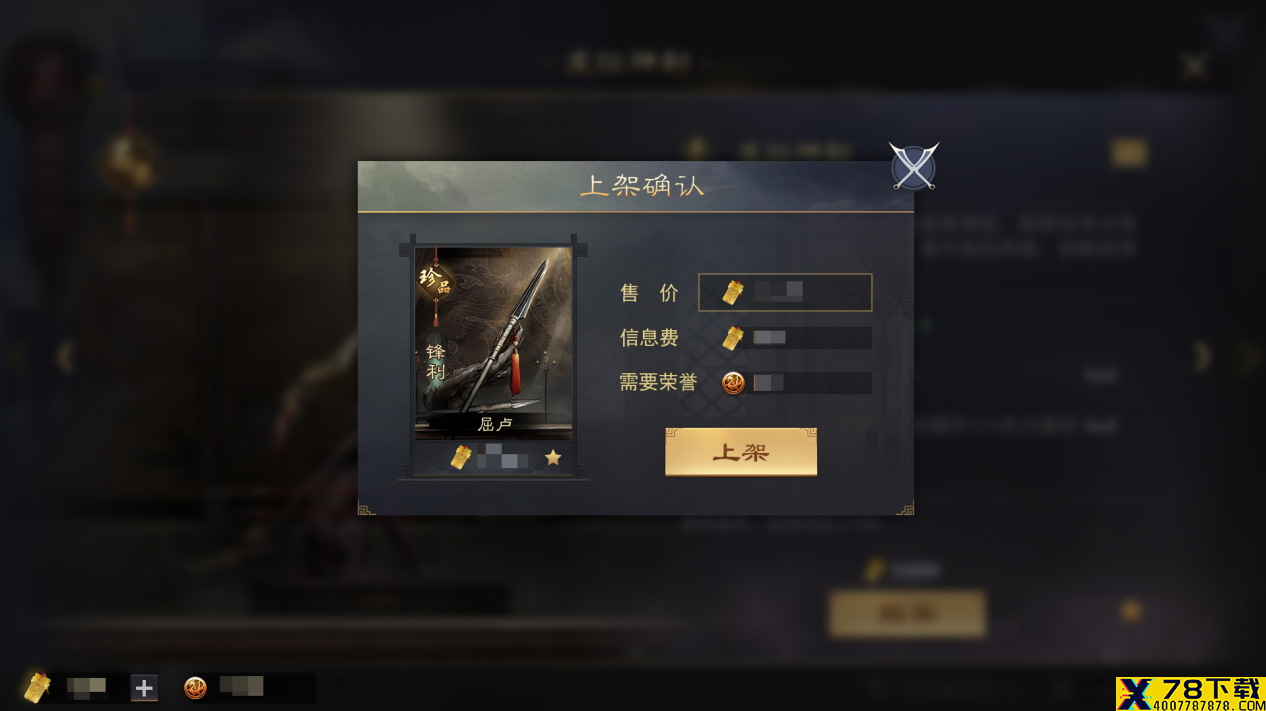Add currency with the bottom-left plus button

point(144,687)
